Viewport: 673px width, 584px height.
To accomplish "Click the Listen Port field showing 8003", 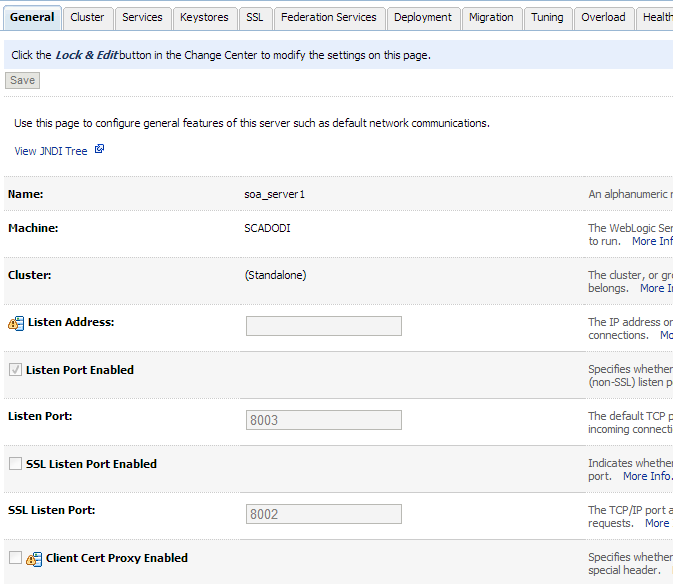I will (x=323, y=420).
